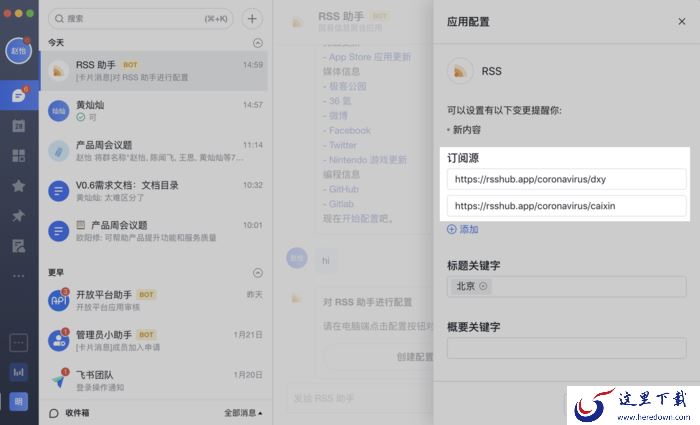Open the 飞书团队 conversation
This screenshot has width=700, height=425.
[154, 380]
